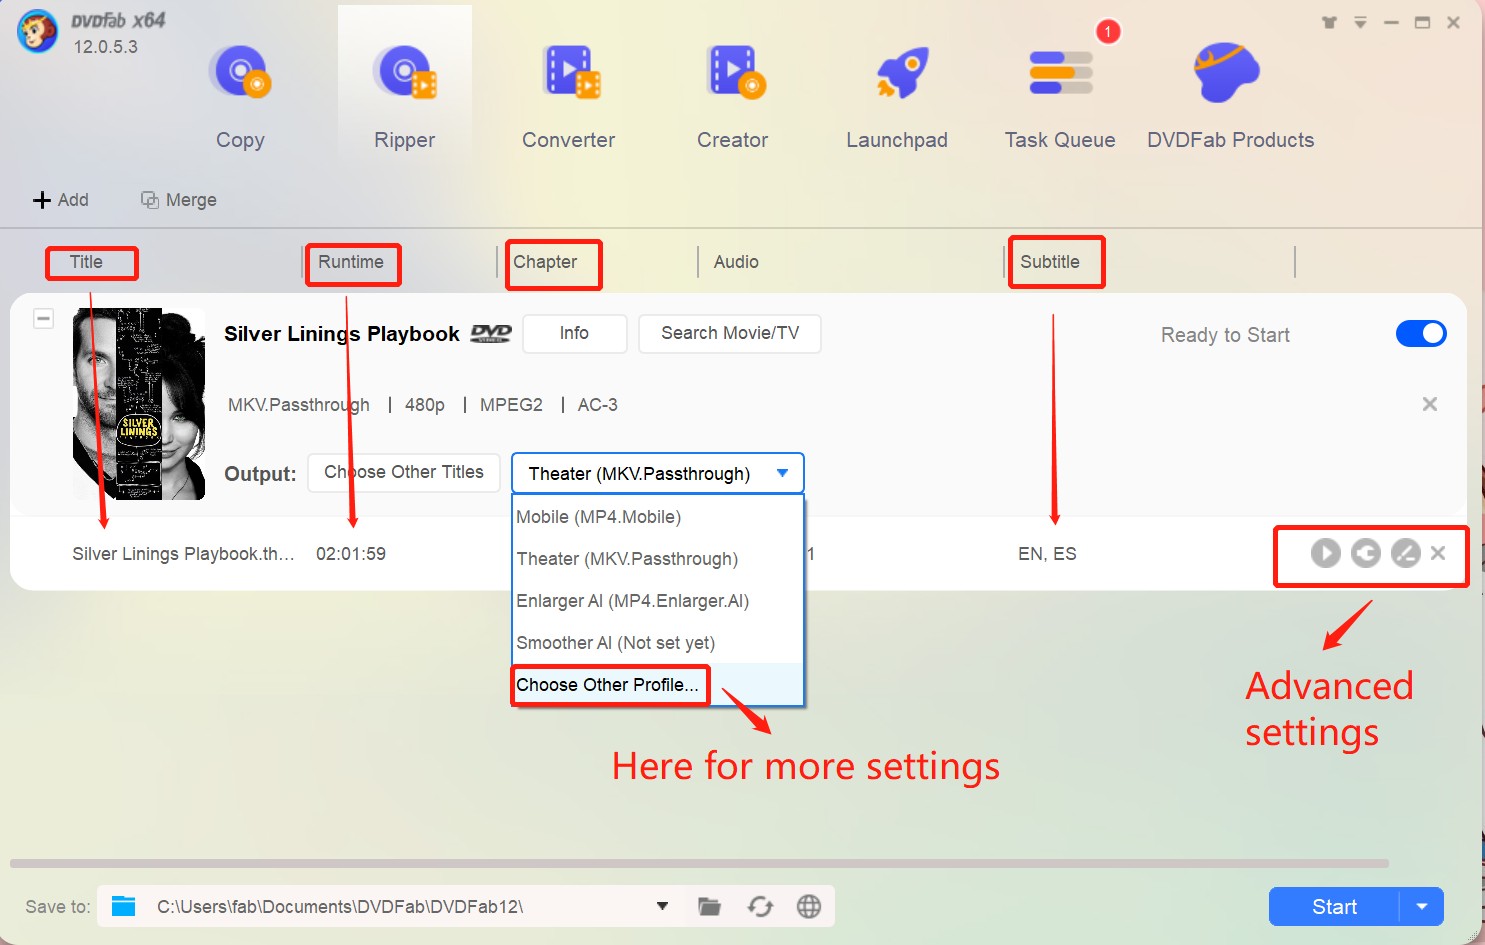Click the Start button
The height and width of the screenshot is (945, 1485).
pos(1334,907)
